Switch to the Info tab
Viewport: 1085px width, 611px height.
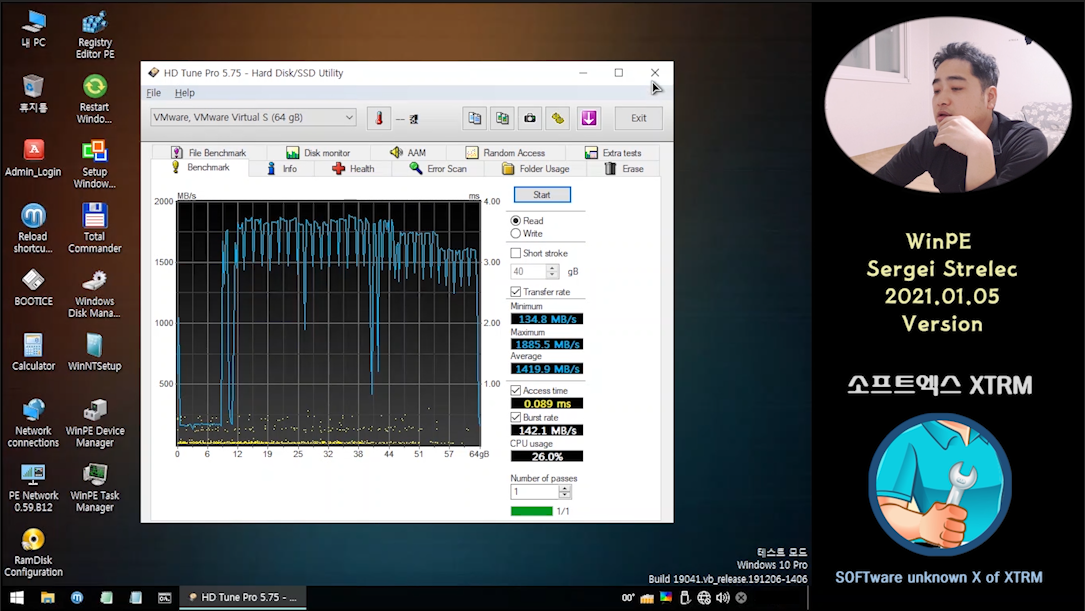[282, 169]
